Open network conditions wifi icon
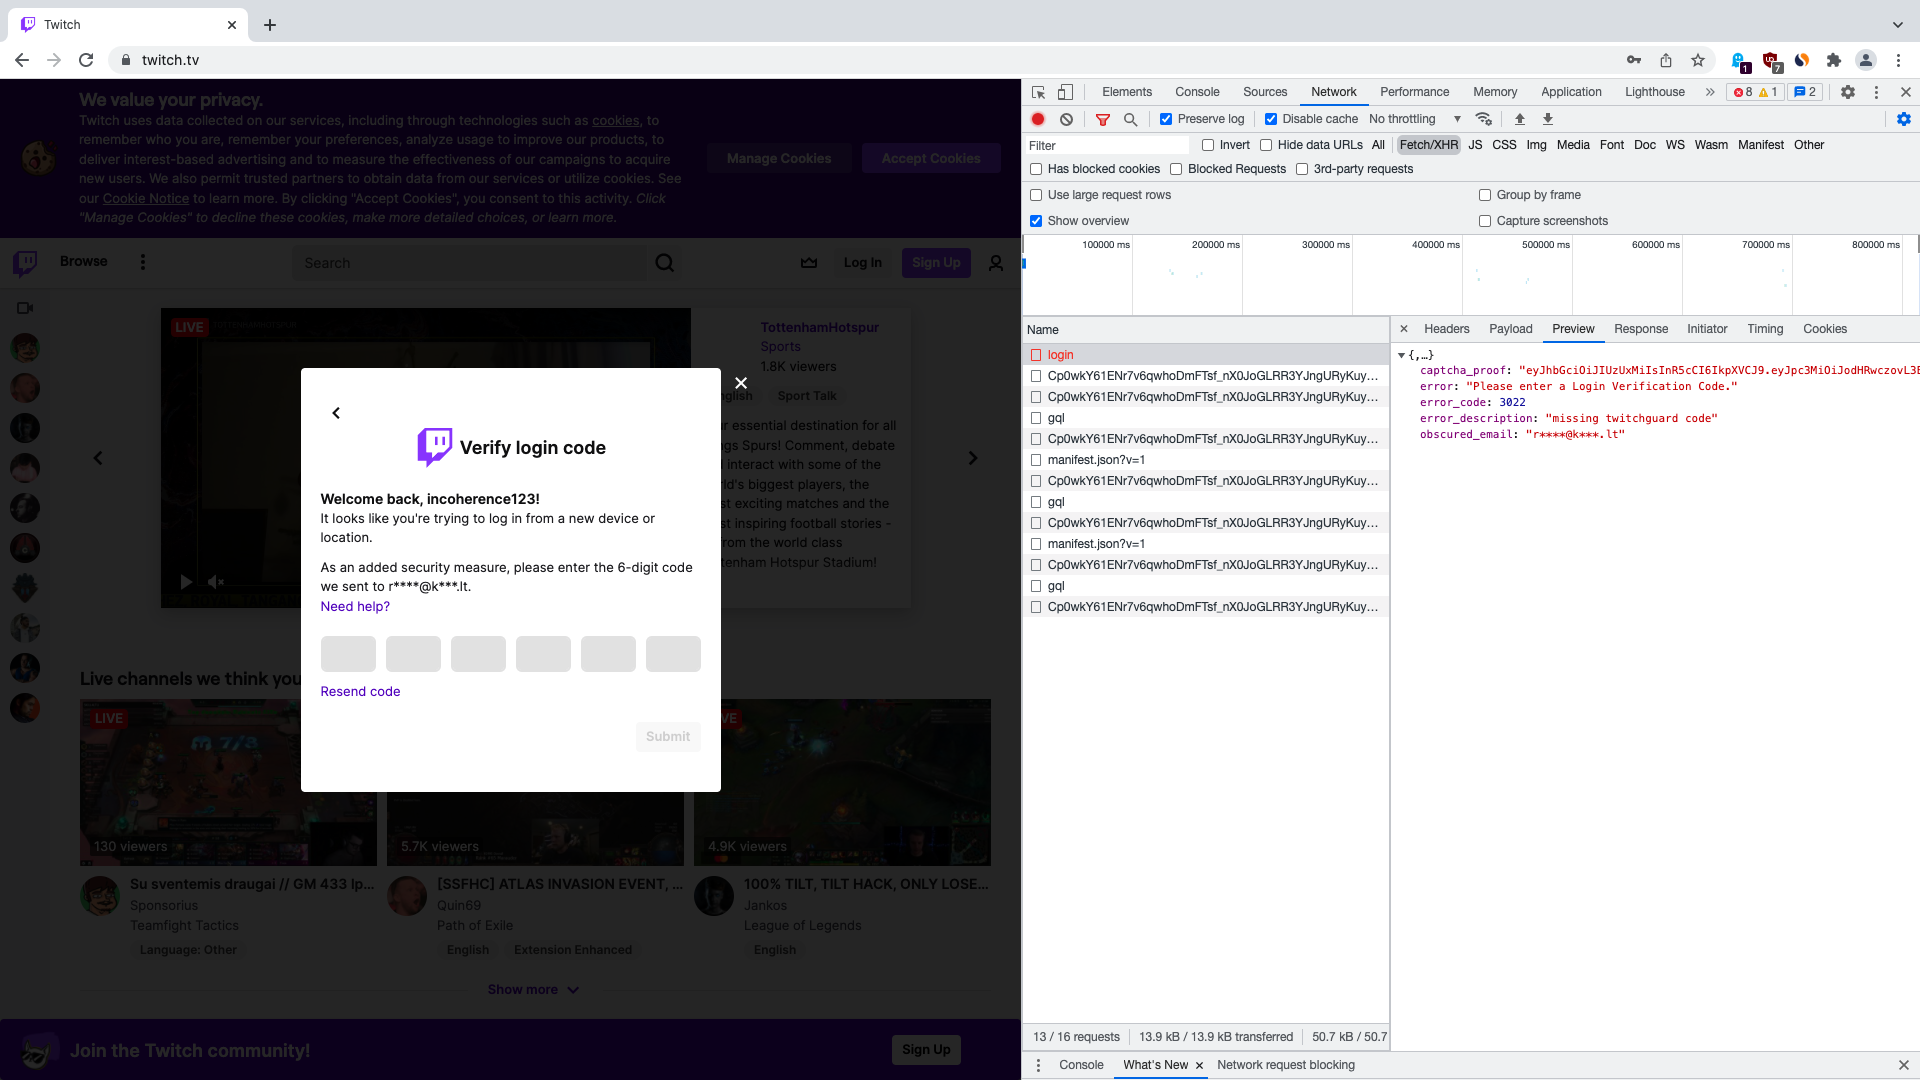 point(1484,119)
